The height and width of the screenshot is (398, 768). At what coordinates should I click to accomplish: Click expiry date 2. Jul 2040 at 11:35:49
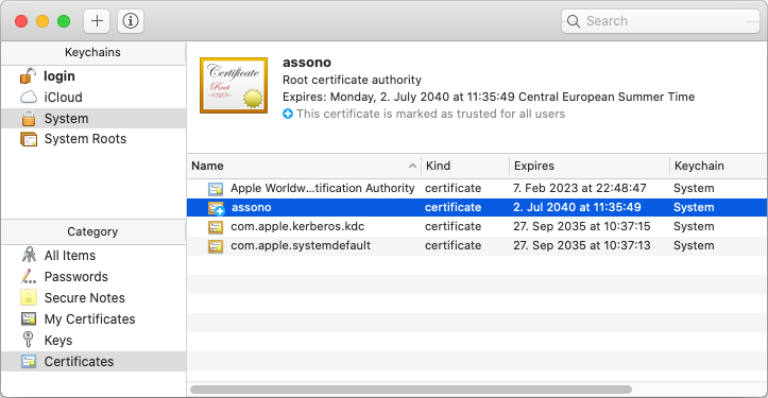click(x=577, y=207)
